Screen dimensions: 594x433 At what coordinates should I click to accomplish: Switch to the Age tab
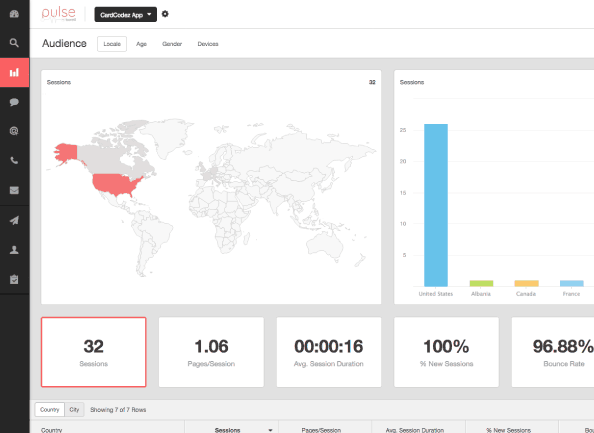[141, 44]
